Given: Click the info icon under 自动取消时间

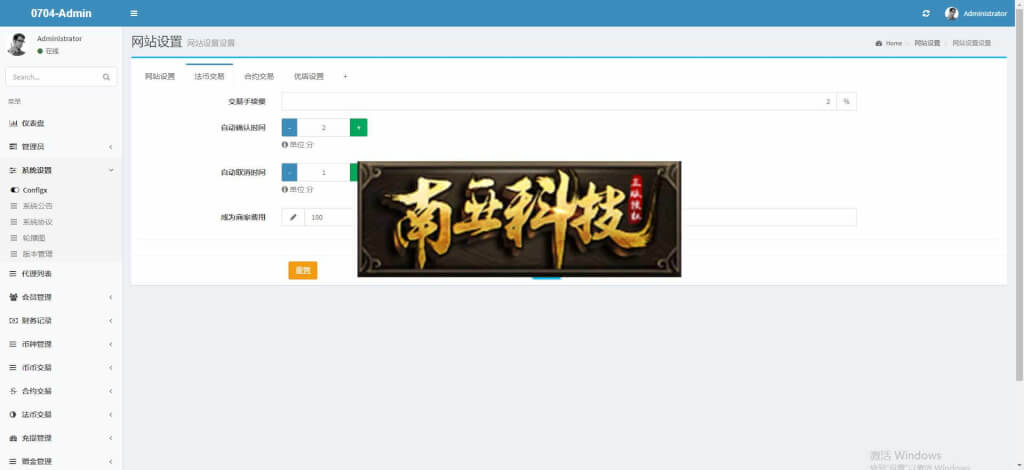Looking at the screenshot, I should coord(285,189).
